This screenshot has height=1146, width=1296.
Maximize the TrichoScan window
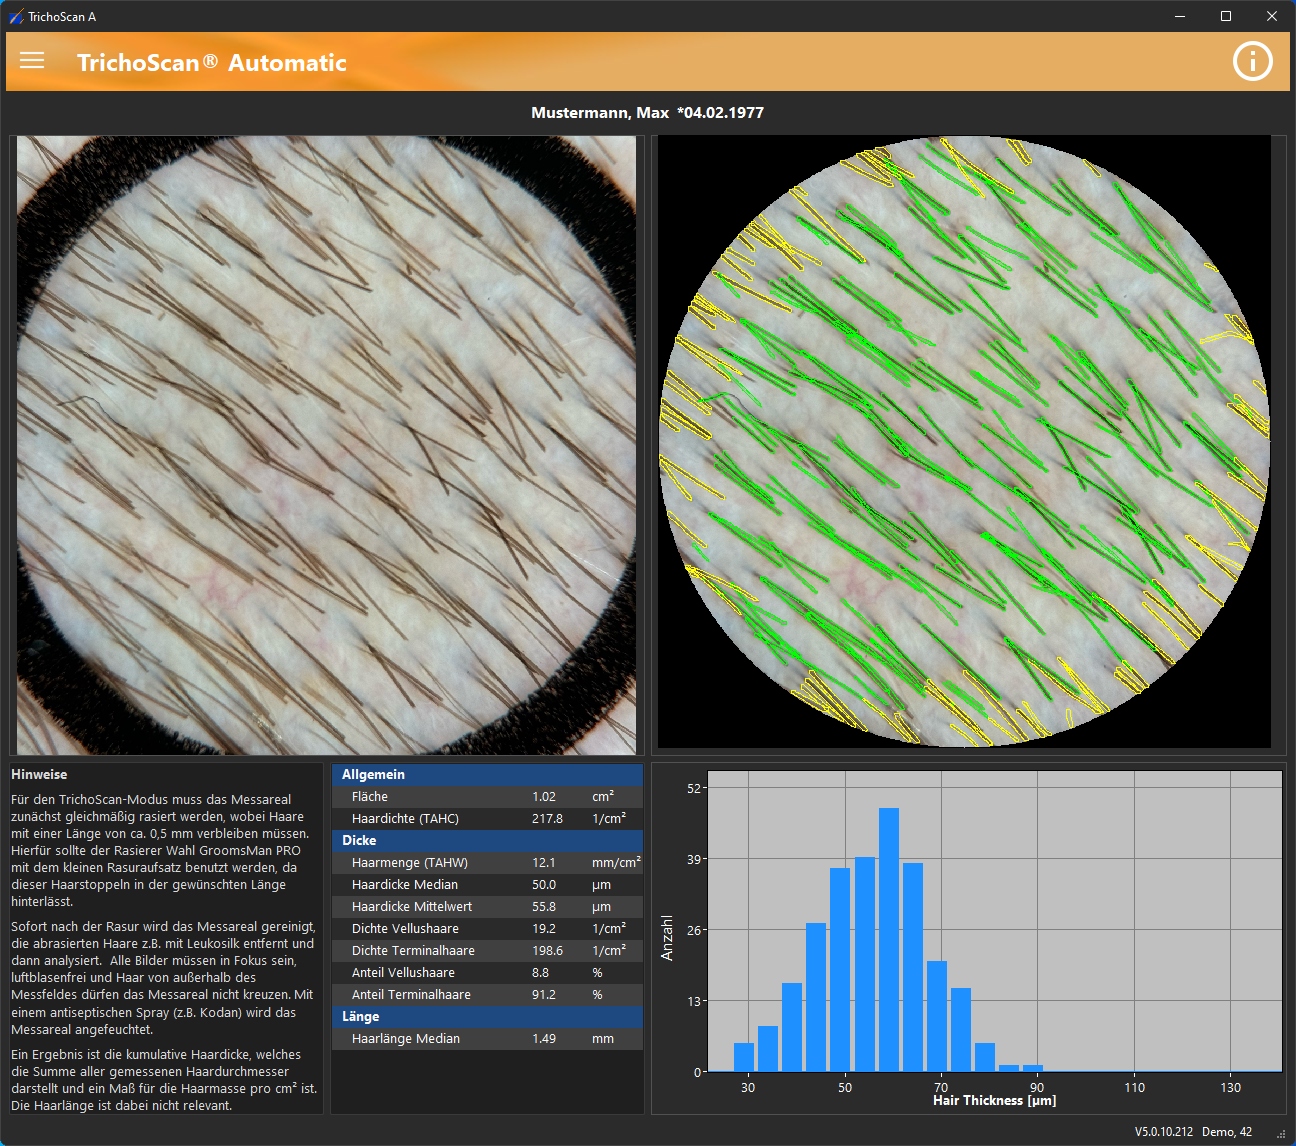(x=1226, y=16)
